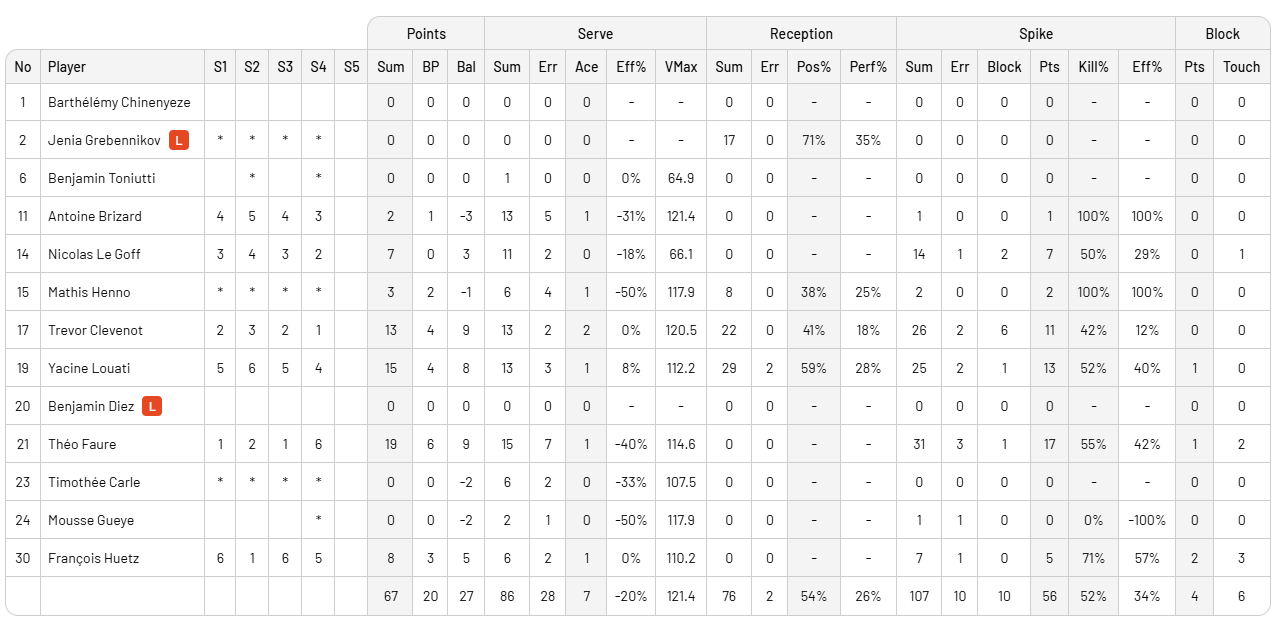This screenshot has height=629, width=1282.
Task: Sort by the VMax column header
Action: (x=681, y=67)
